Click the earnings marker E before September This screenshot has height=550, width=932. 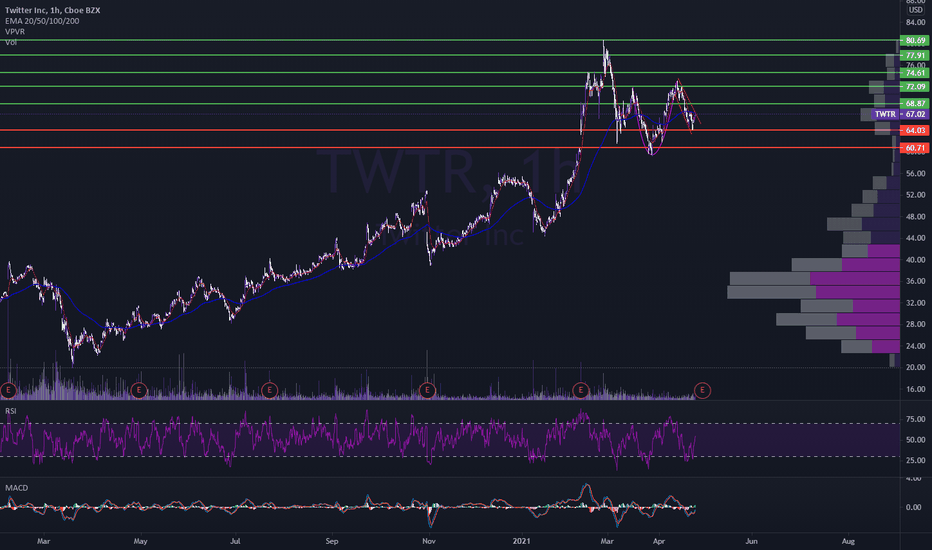click(x=269, y=391)
